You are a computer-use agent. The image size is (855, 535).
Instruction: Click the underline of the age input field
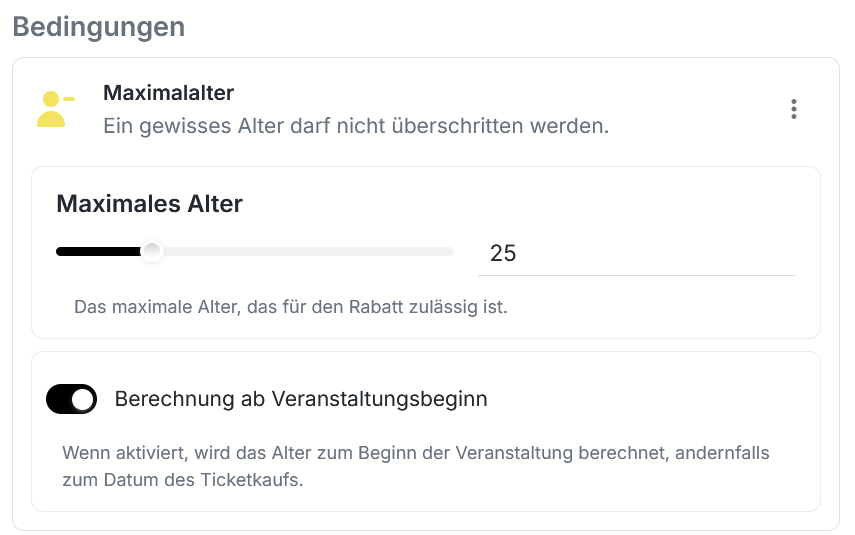[636, 274]
